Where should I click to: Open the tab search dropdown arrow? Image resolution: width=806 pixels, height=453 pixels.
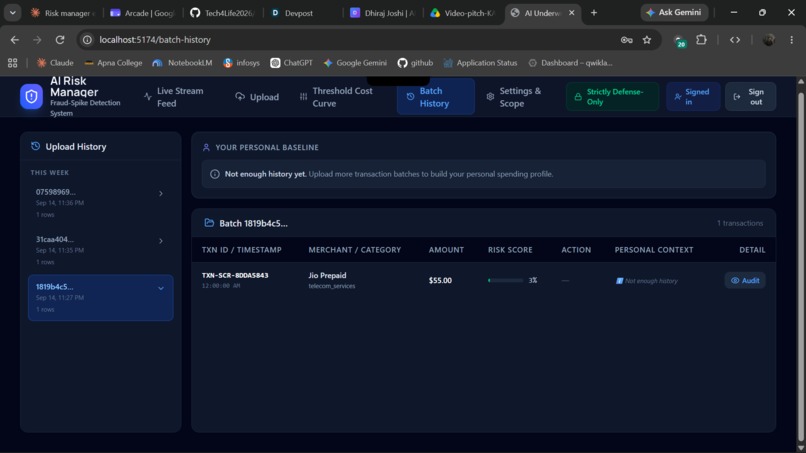[12, 13]
